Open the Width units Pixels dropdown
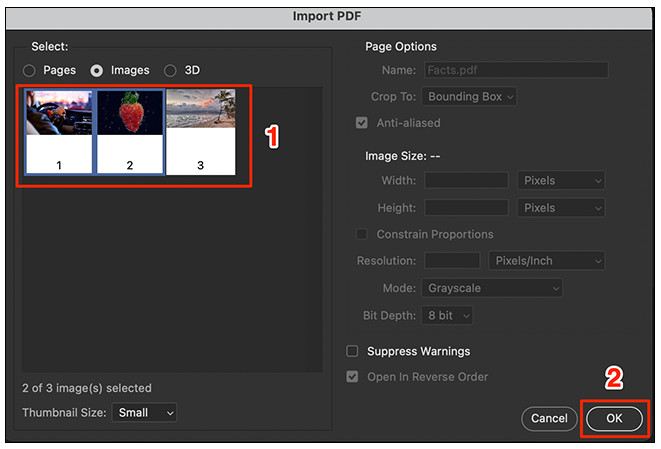661x449 pixels. [x=561, y=181]
